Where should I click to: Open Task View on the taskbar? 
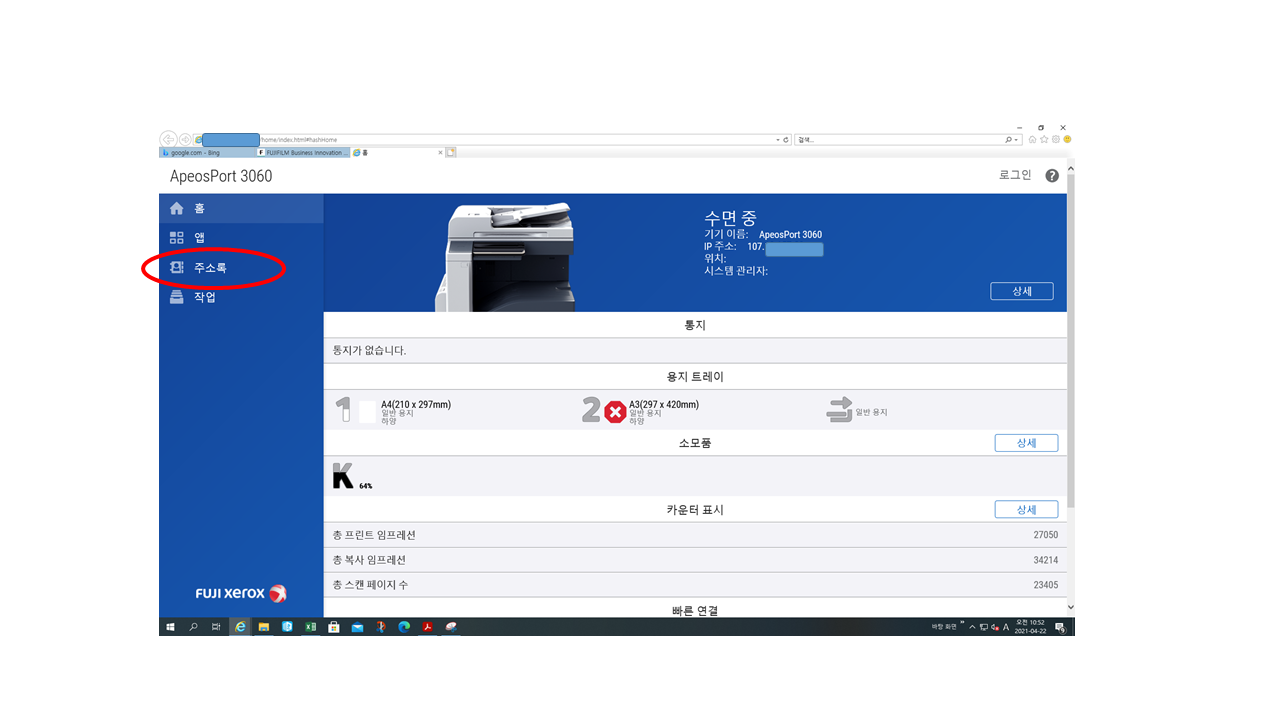coord(216,627)
